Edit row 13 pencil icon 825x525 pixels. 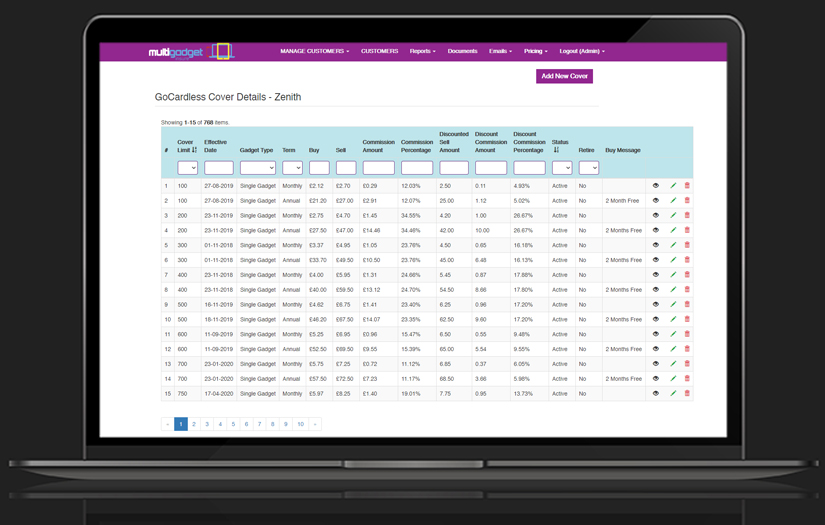click(673, 364)
